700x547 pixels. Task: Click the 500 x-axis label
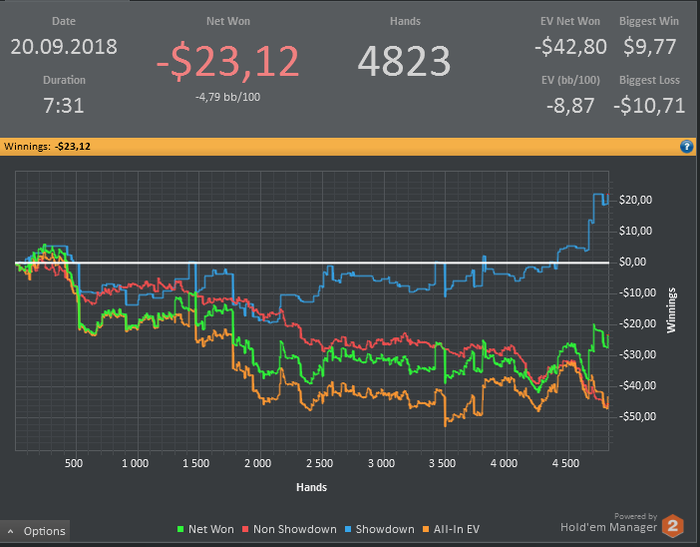[74, 463]
